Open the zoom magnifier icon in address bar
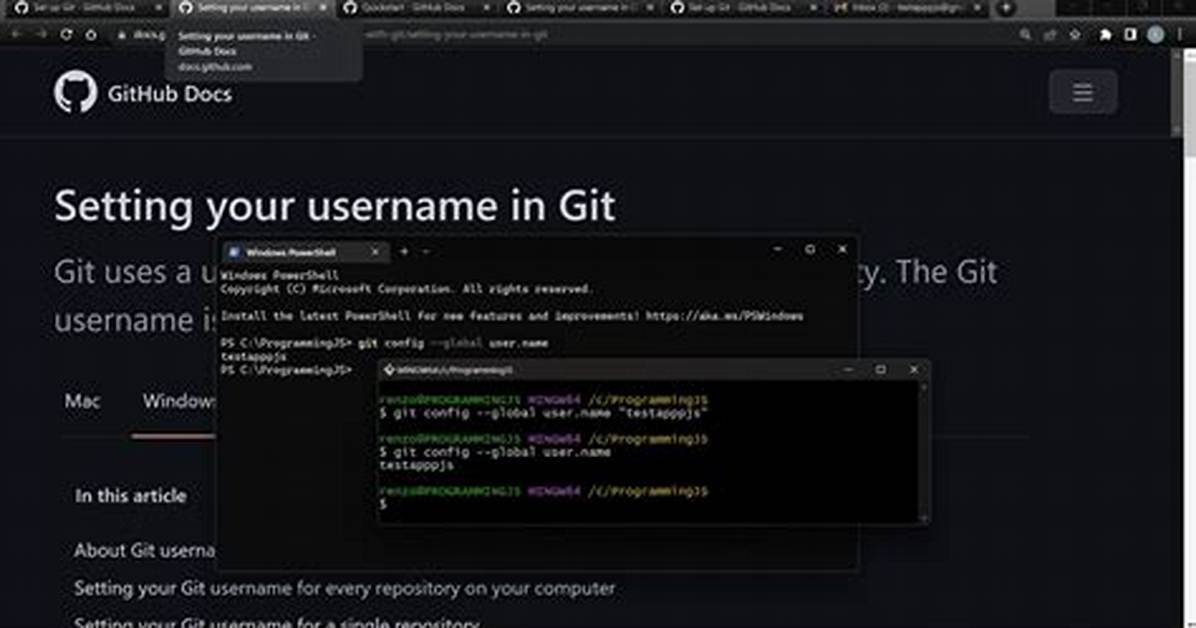The image size is (1196, 628). 1025,34
